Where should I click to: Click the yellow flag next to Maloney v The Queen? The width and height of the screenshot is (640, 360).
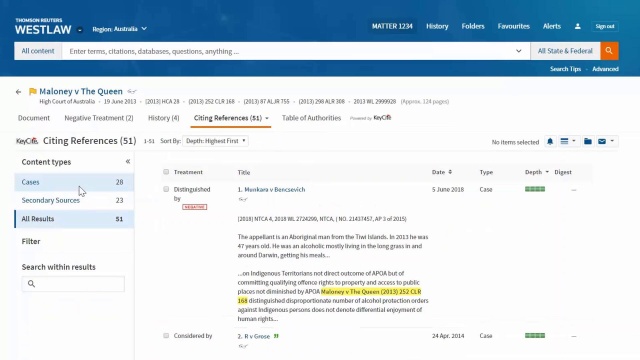click(x=33, y=91)
